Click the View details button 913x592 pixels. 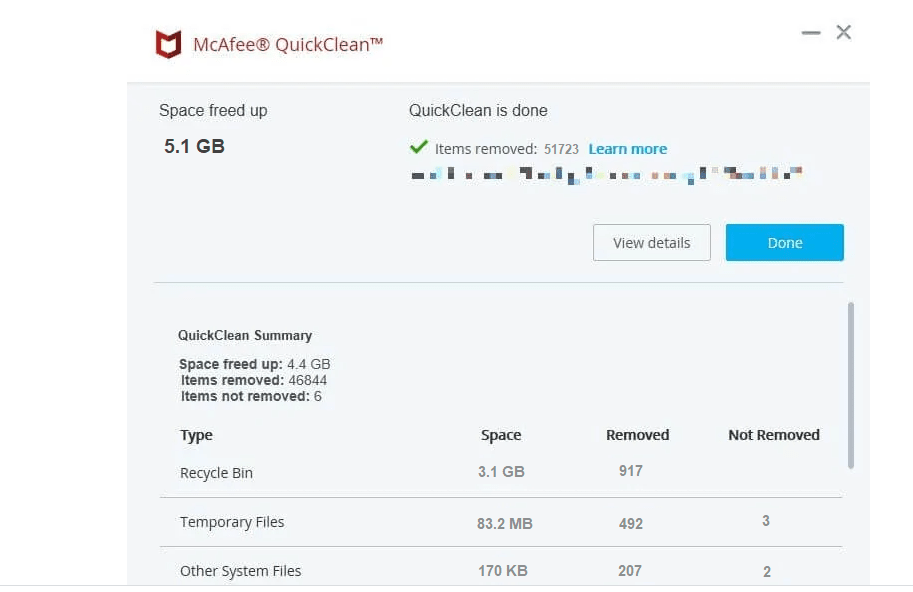(x=651, y=243)
